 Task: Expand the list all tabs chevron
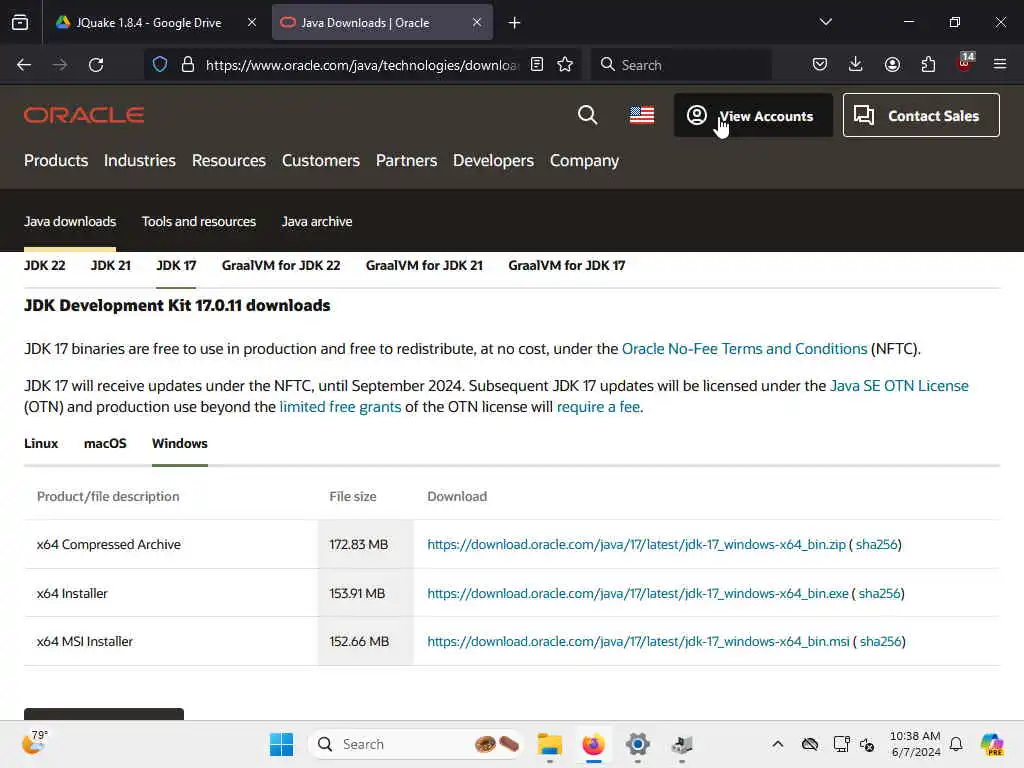click(x=826, y=22)
